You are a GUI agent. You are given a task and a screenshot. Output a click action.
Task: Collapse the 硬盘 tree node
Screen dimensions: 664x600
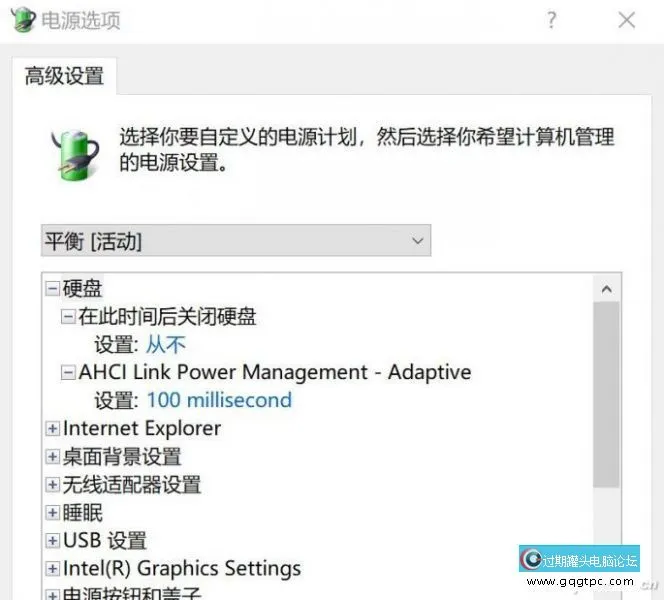point(53,289)
